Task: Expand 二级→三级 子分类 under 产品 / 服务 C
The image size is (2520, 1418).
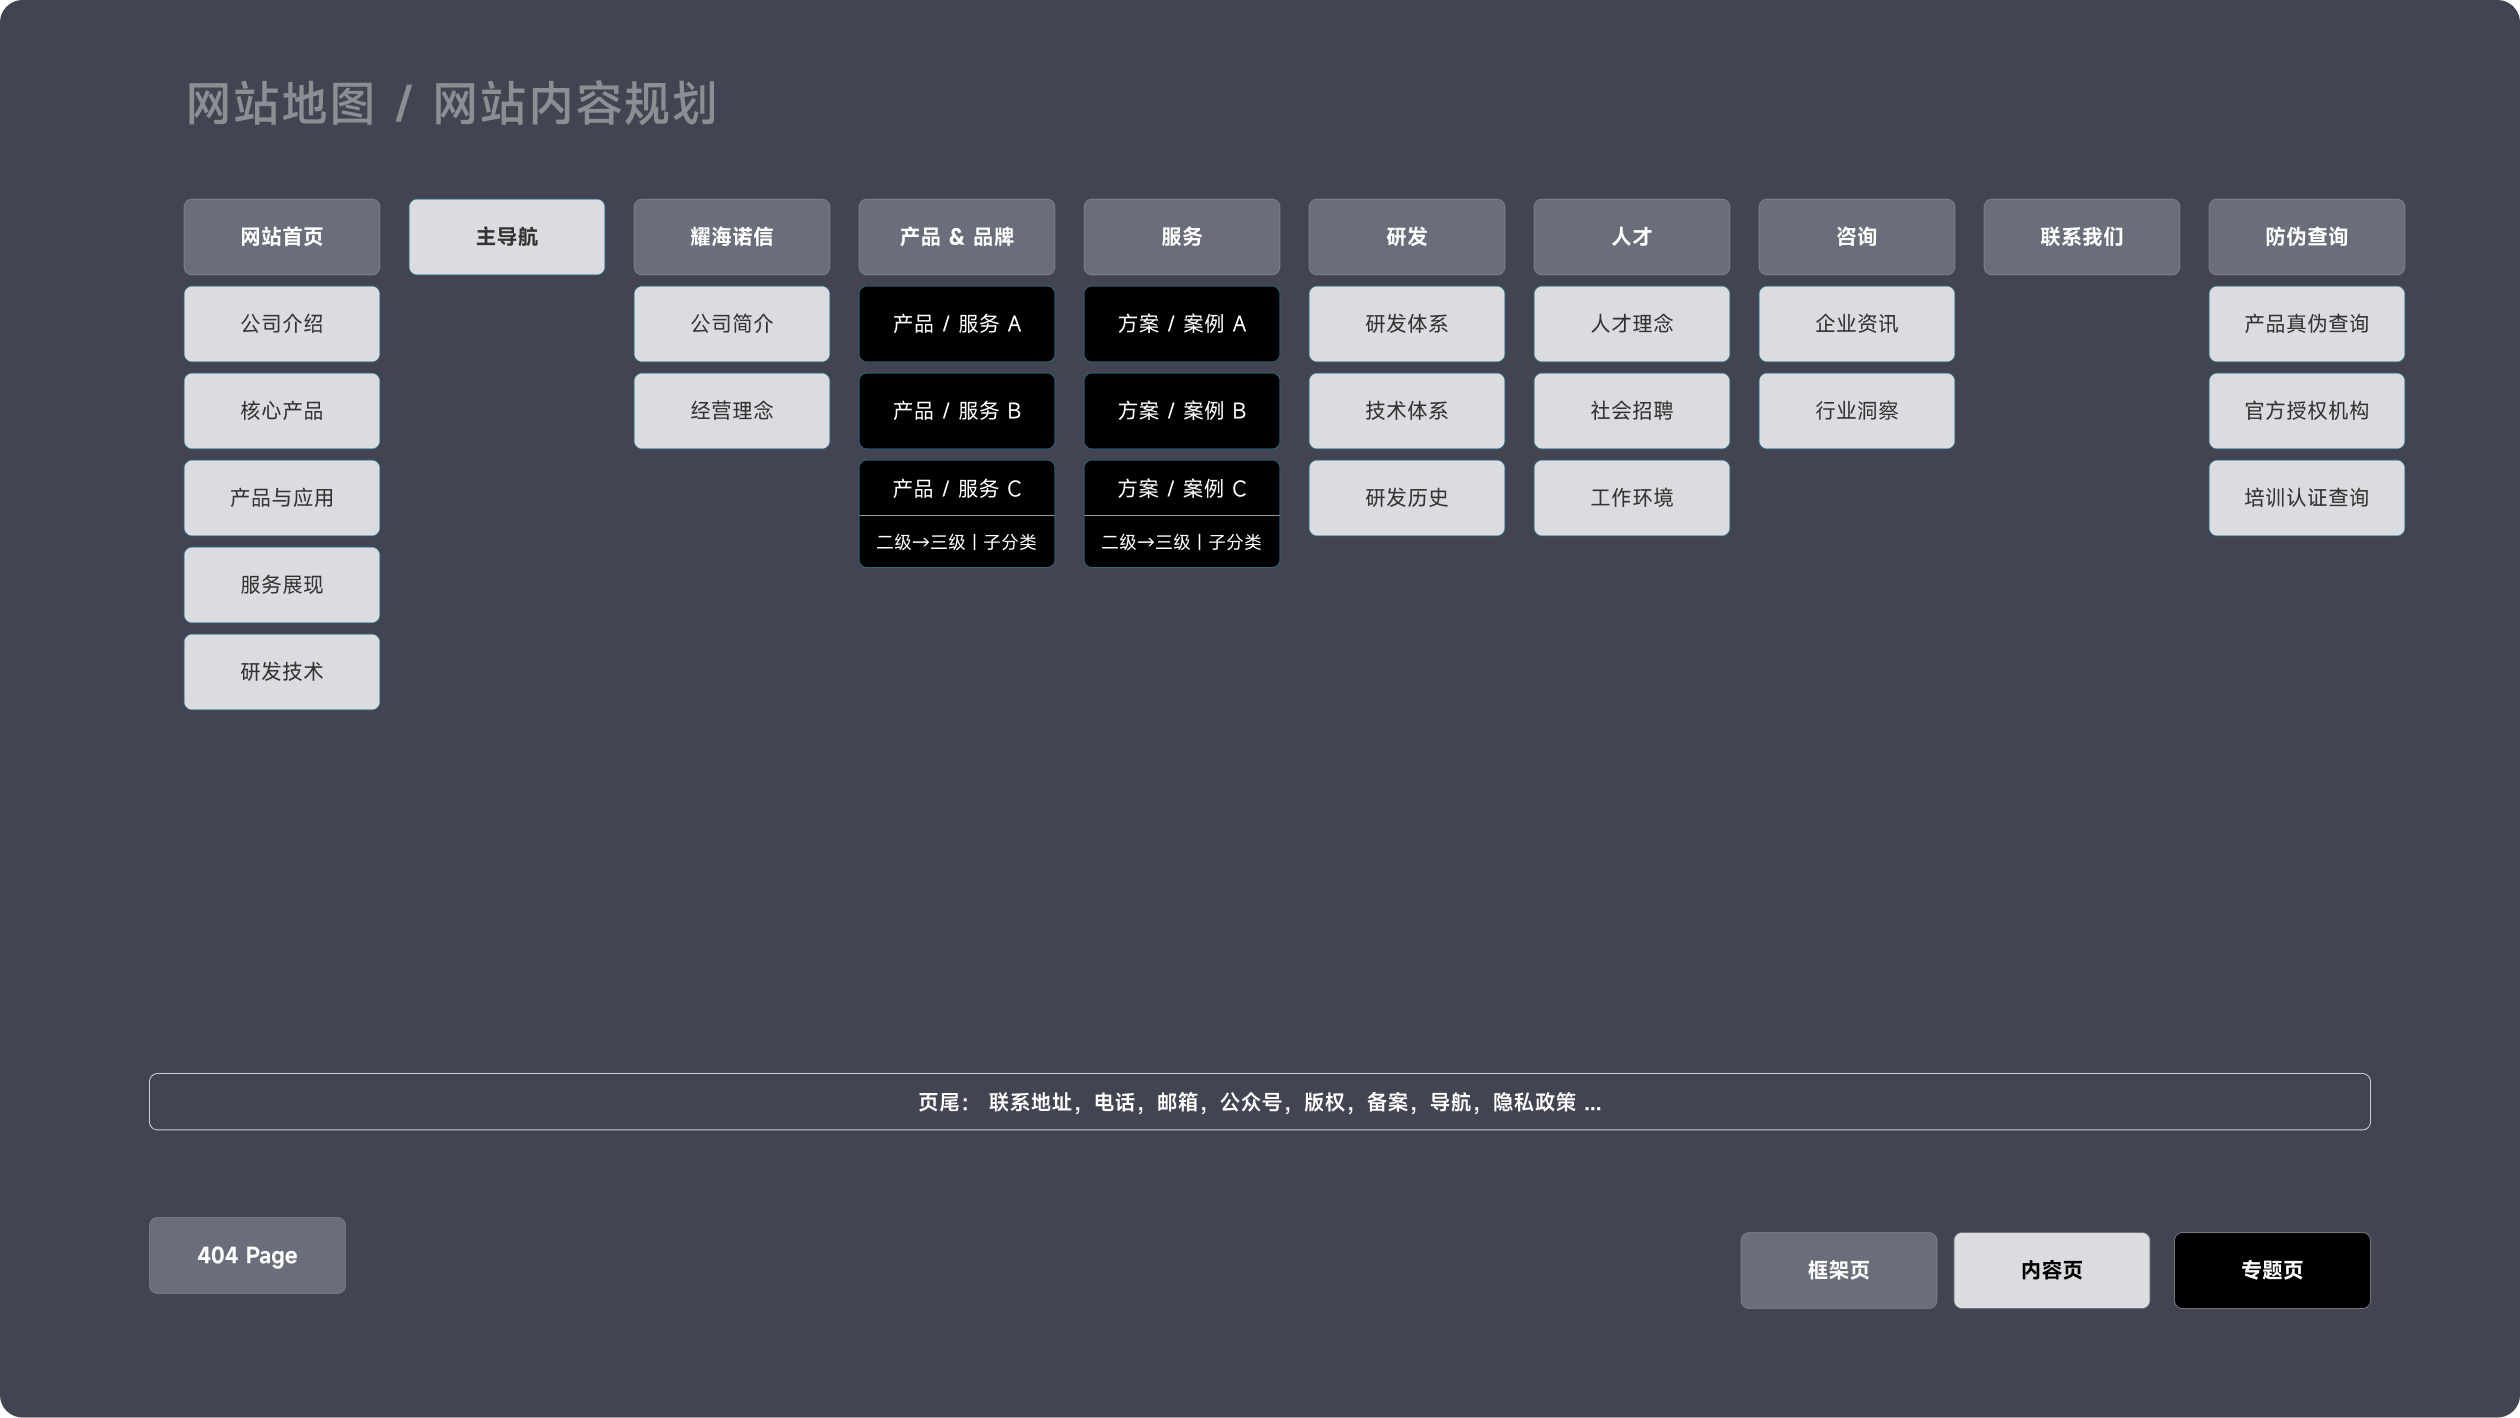Action: point(956,542)
